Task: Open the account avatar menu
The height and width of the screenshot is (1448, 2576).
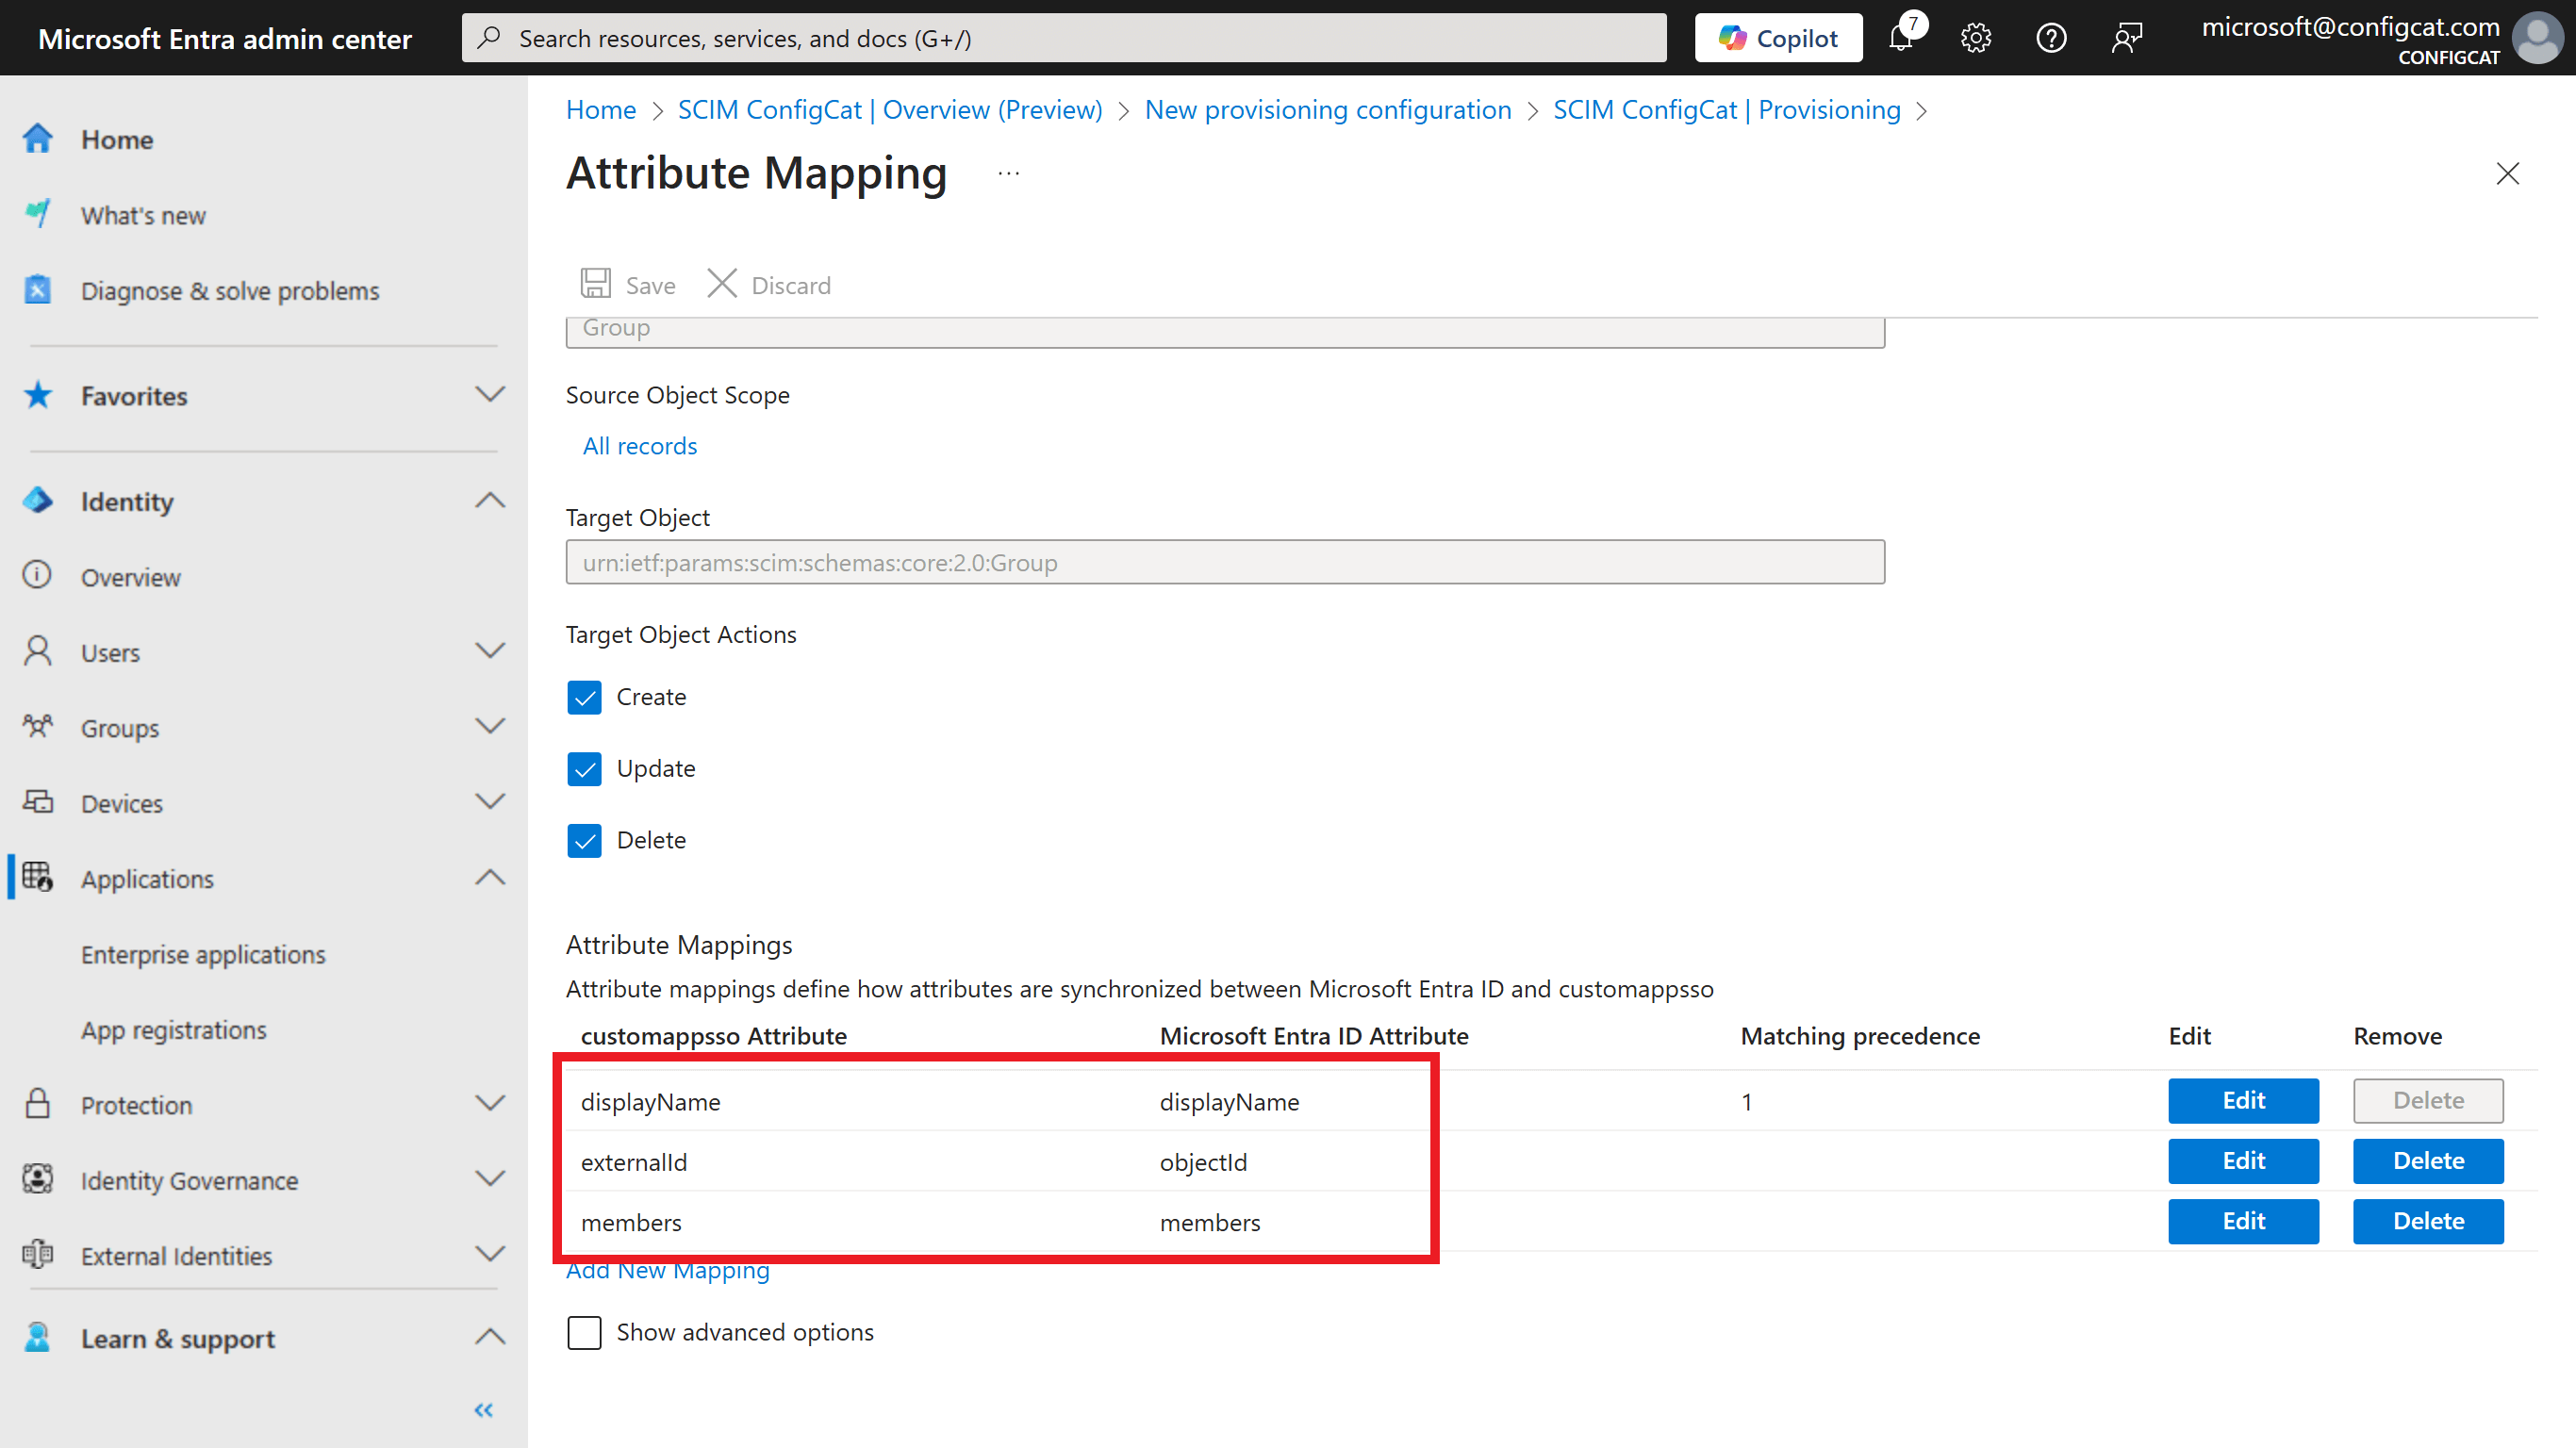Action: (2537, 37)
